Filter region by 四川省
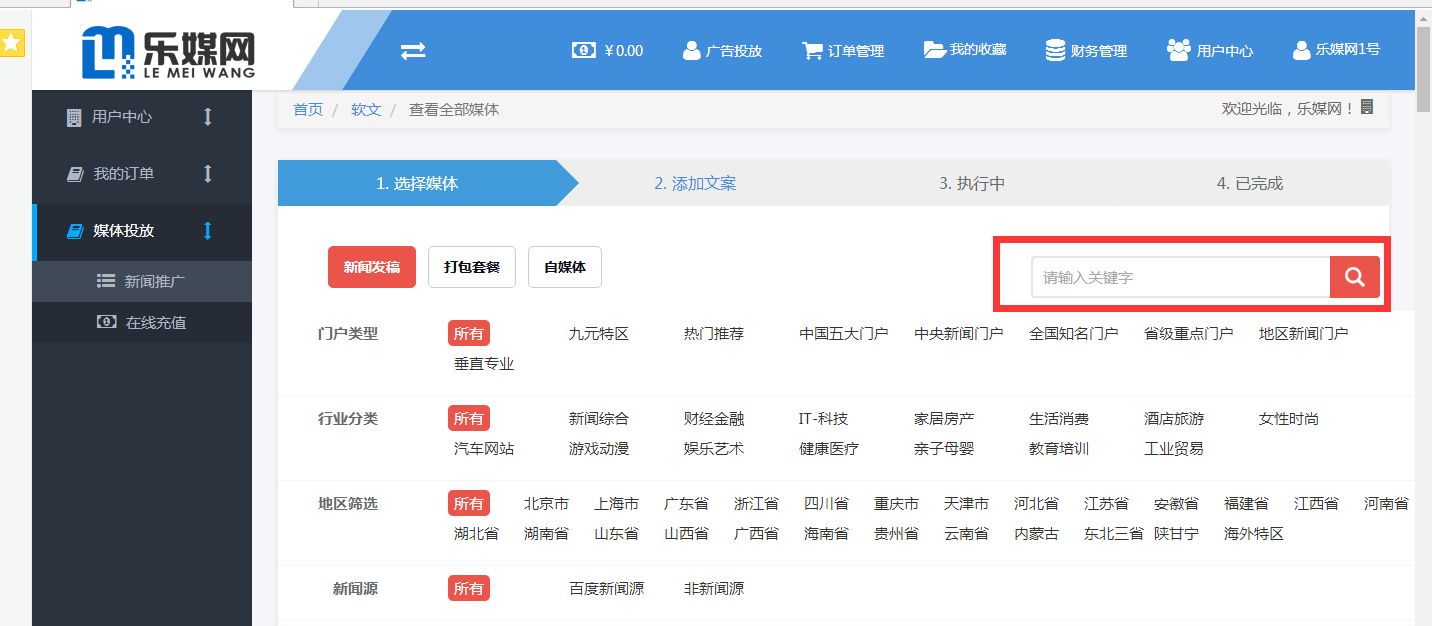 pos(826,504)
